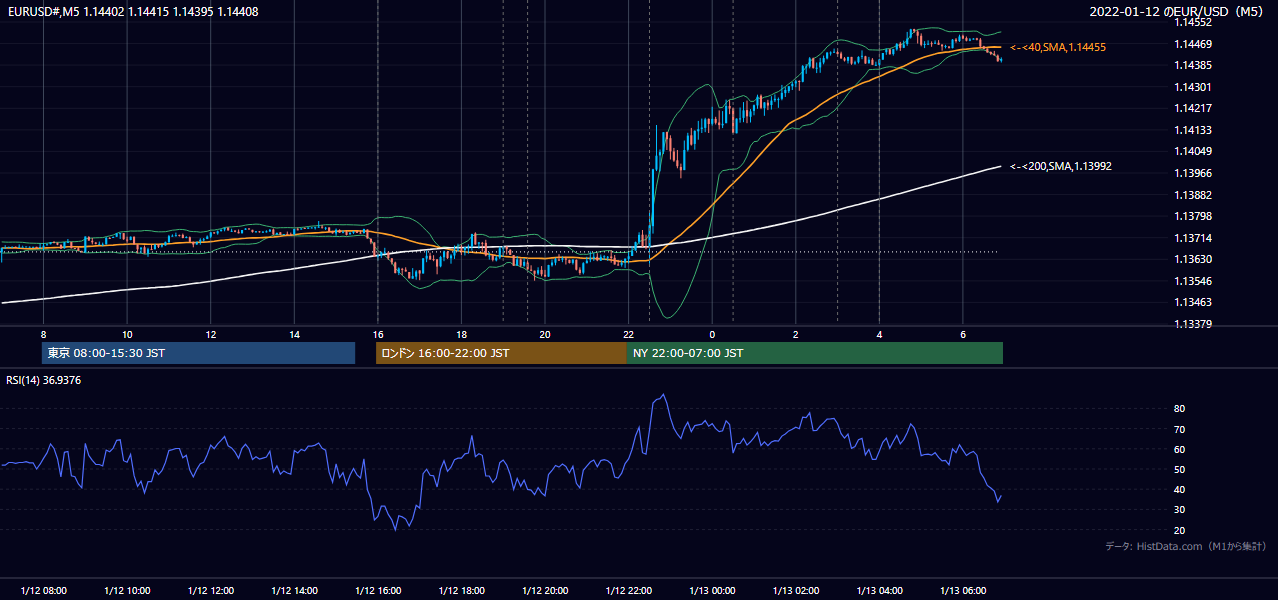Click price axis value 1.13546
Image resolution: width=1278 pixels, height=600 pixels.
point(1193,281)
